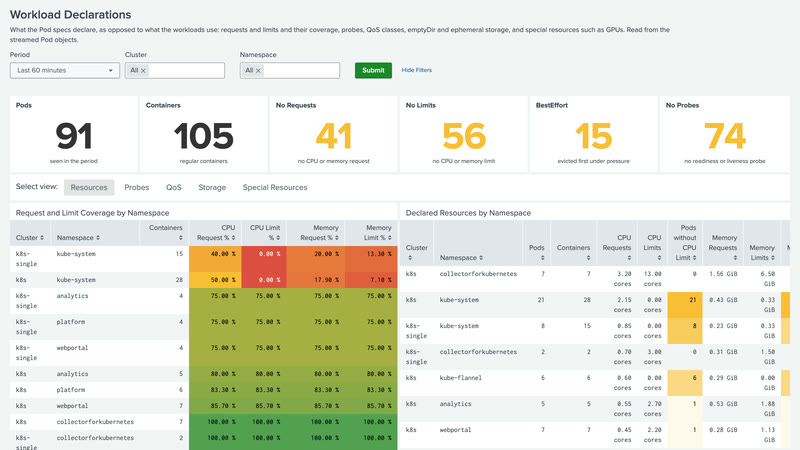This screenshot has height=450, width=800.
Task: Click the Pods 91 summary panel
Action: (x=73, y=134)
